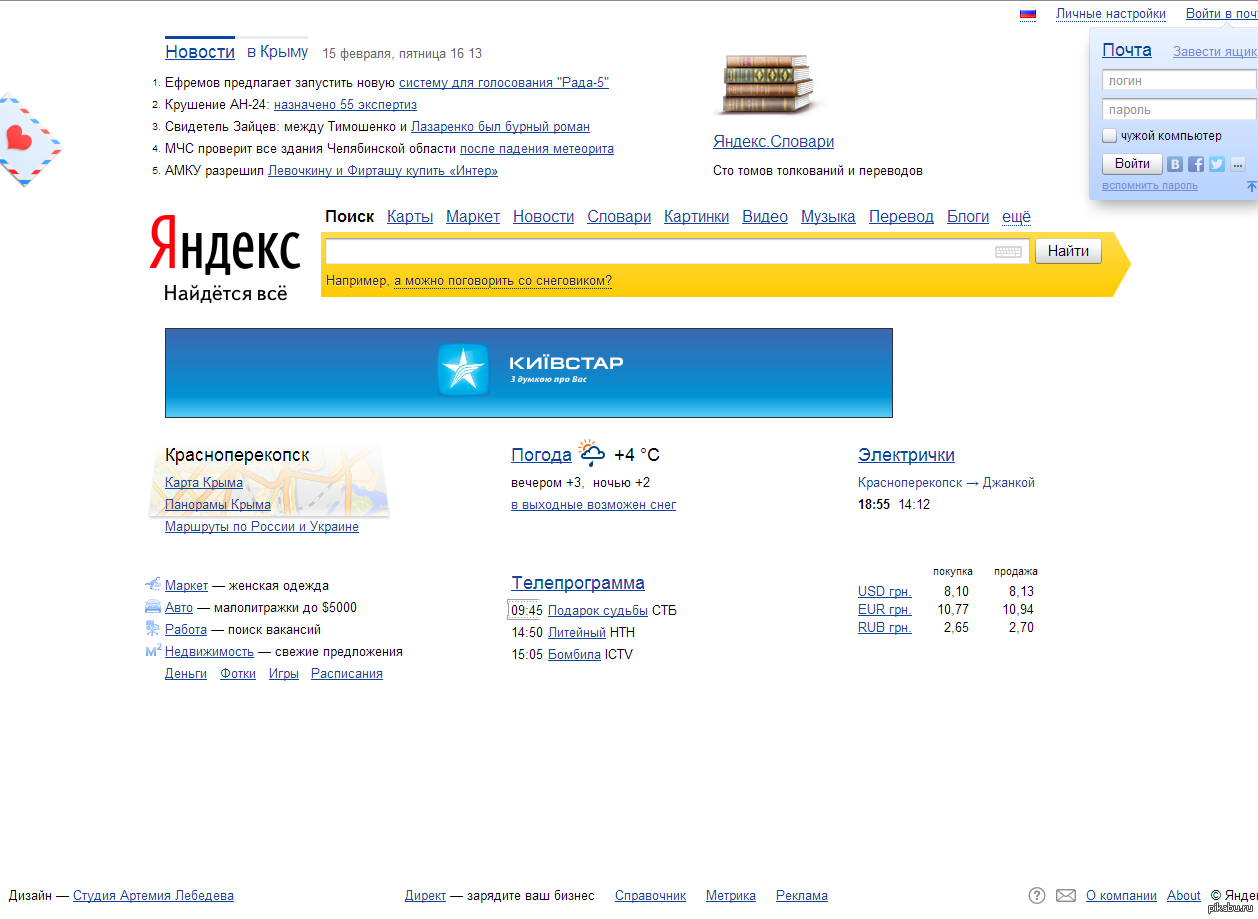Image resolution: width=1258 pixels, height=919 pixels.
Task: Open the Видео service tab
Action: pos(765,216)
